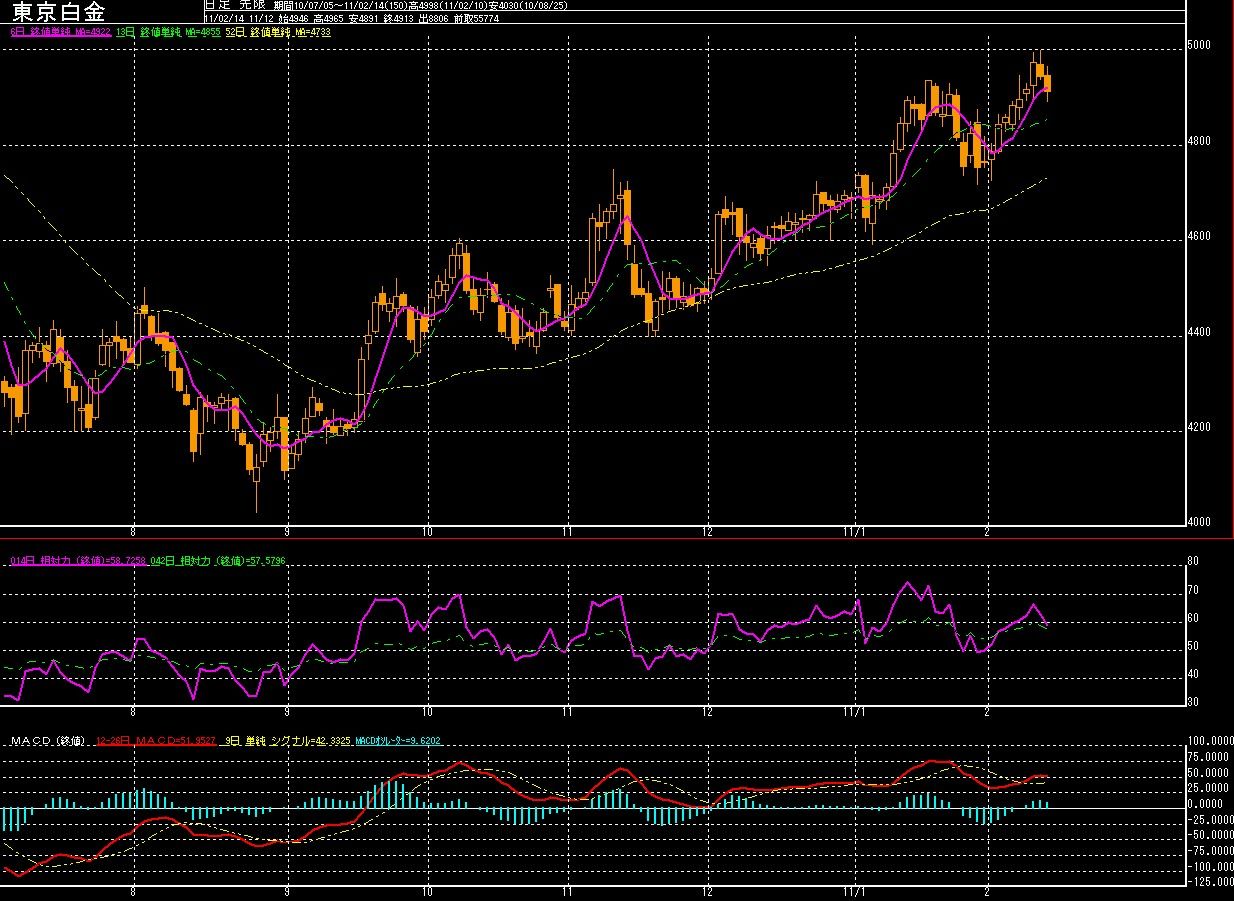Click the 4400 price axis label

tap(1198, 333)
